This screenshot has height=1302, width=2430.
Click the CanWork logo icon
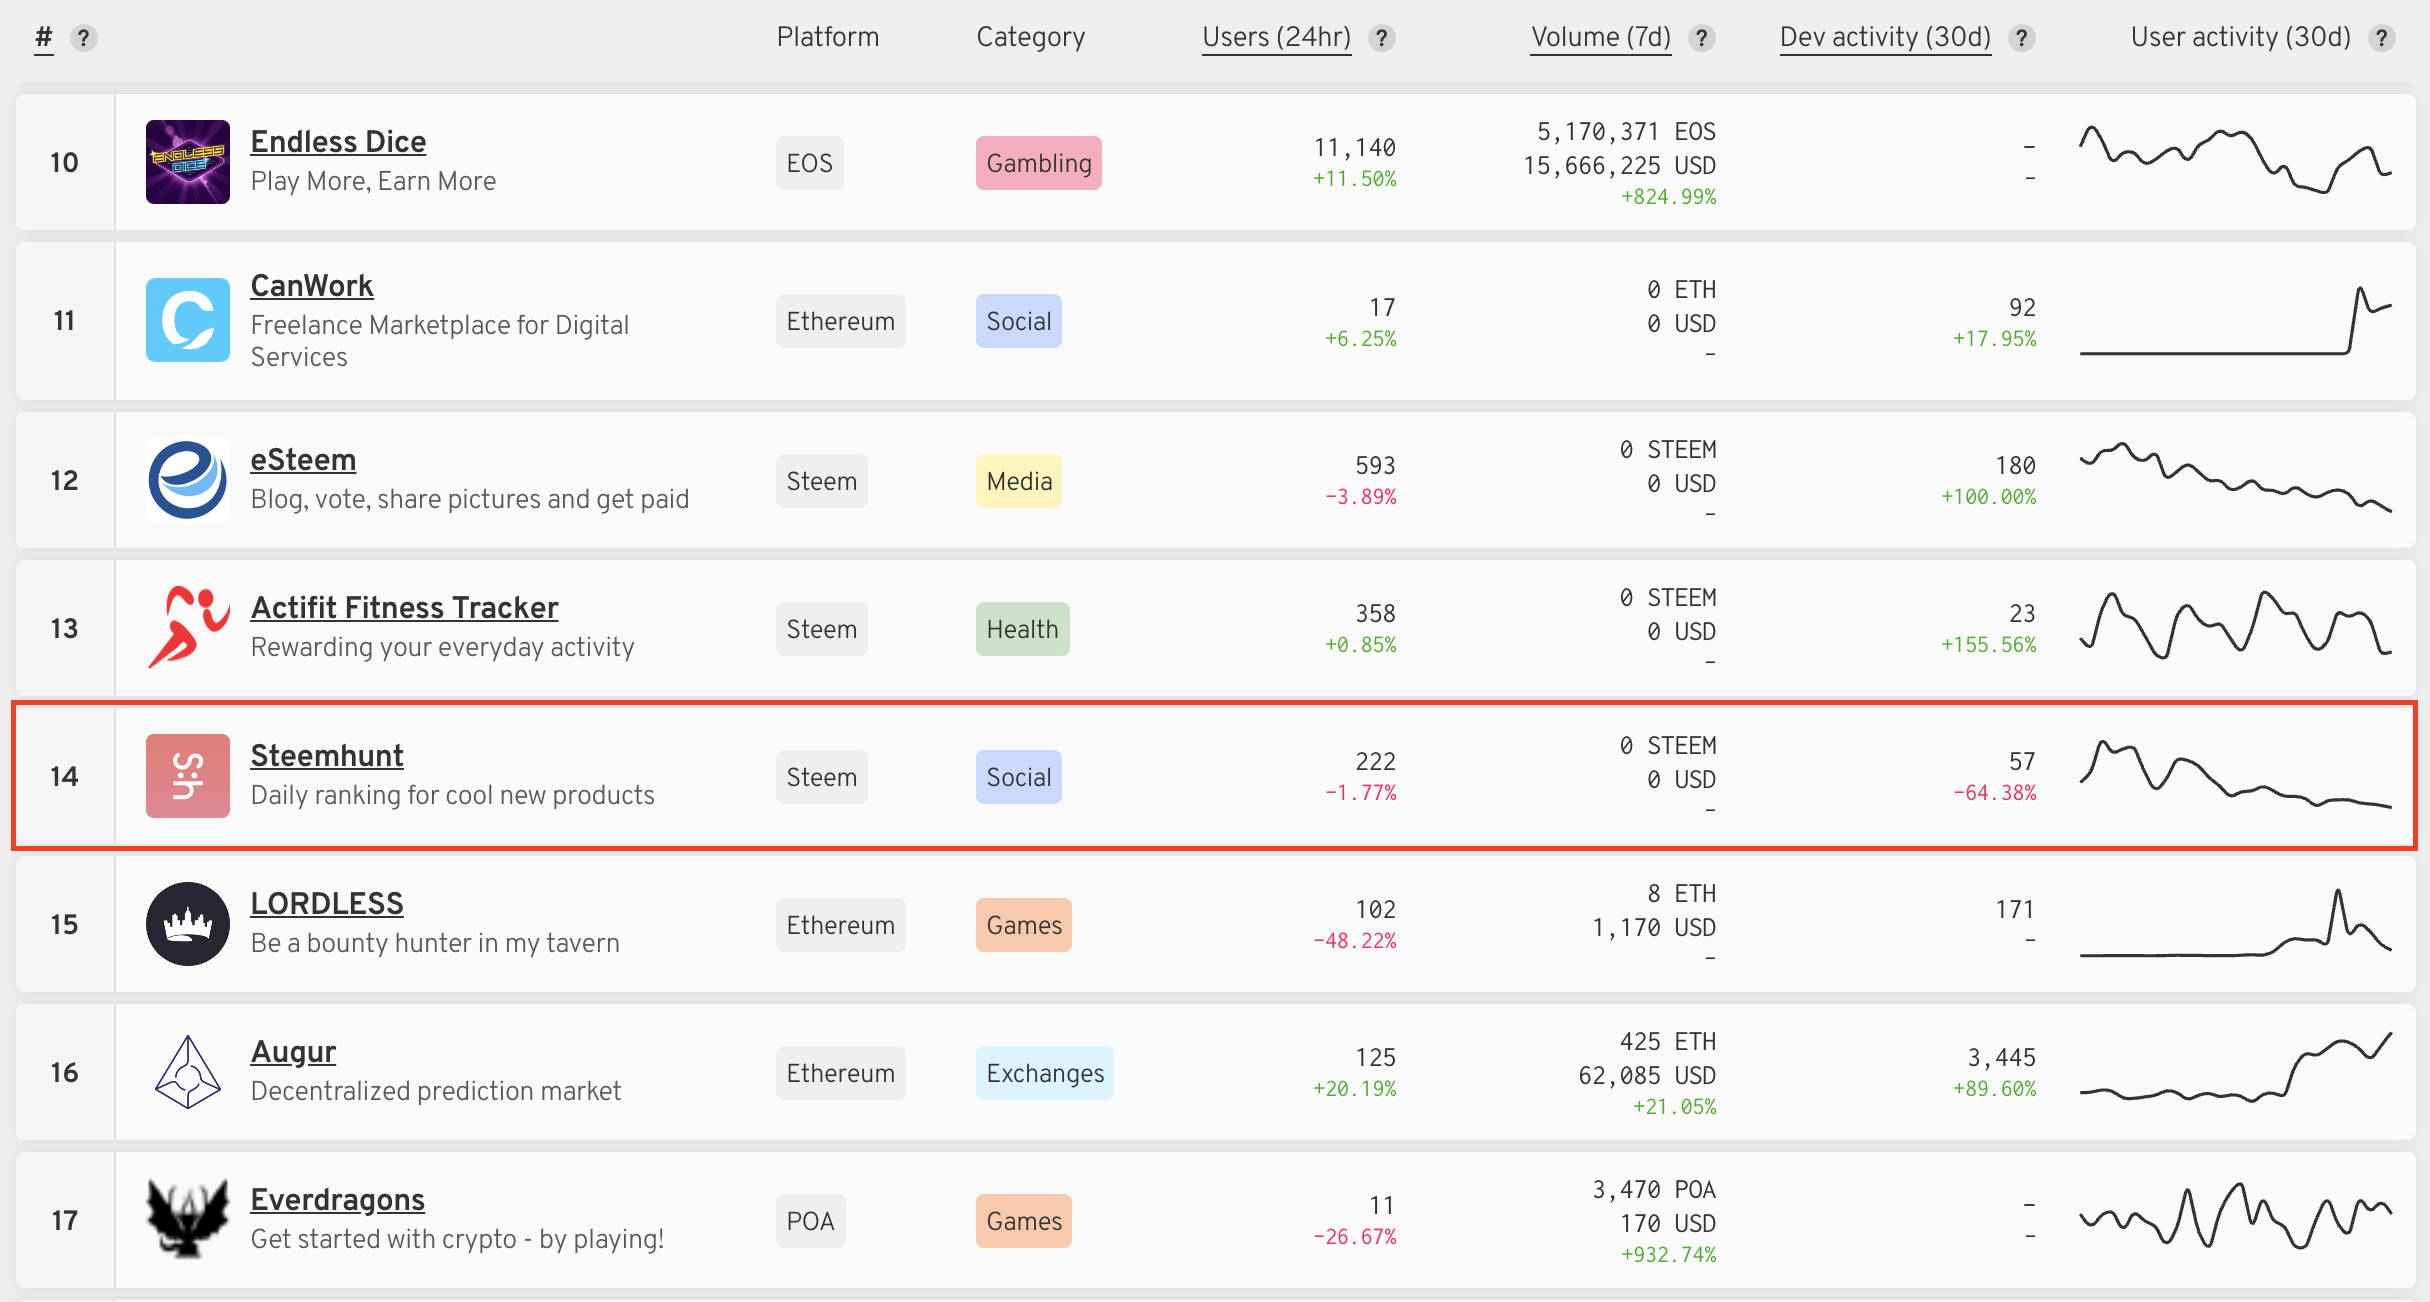click(188, 320)
